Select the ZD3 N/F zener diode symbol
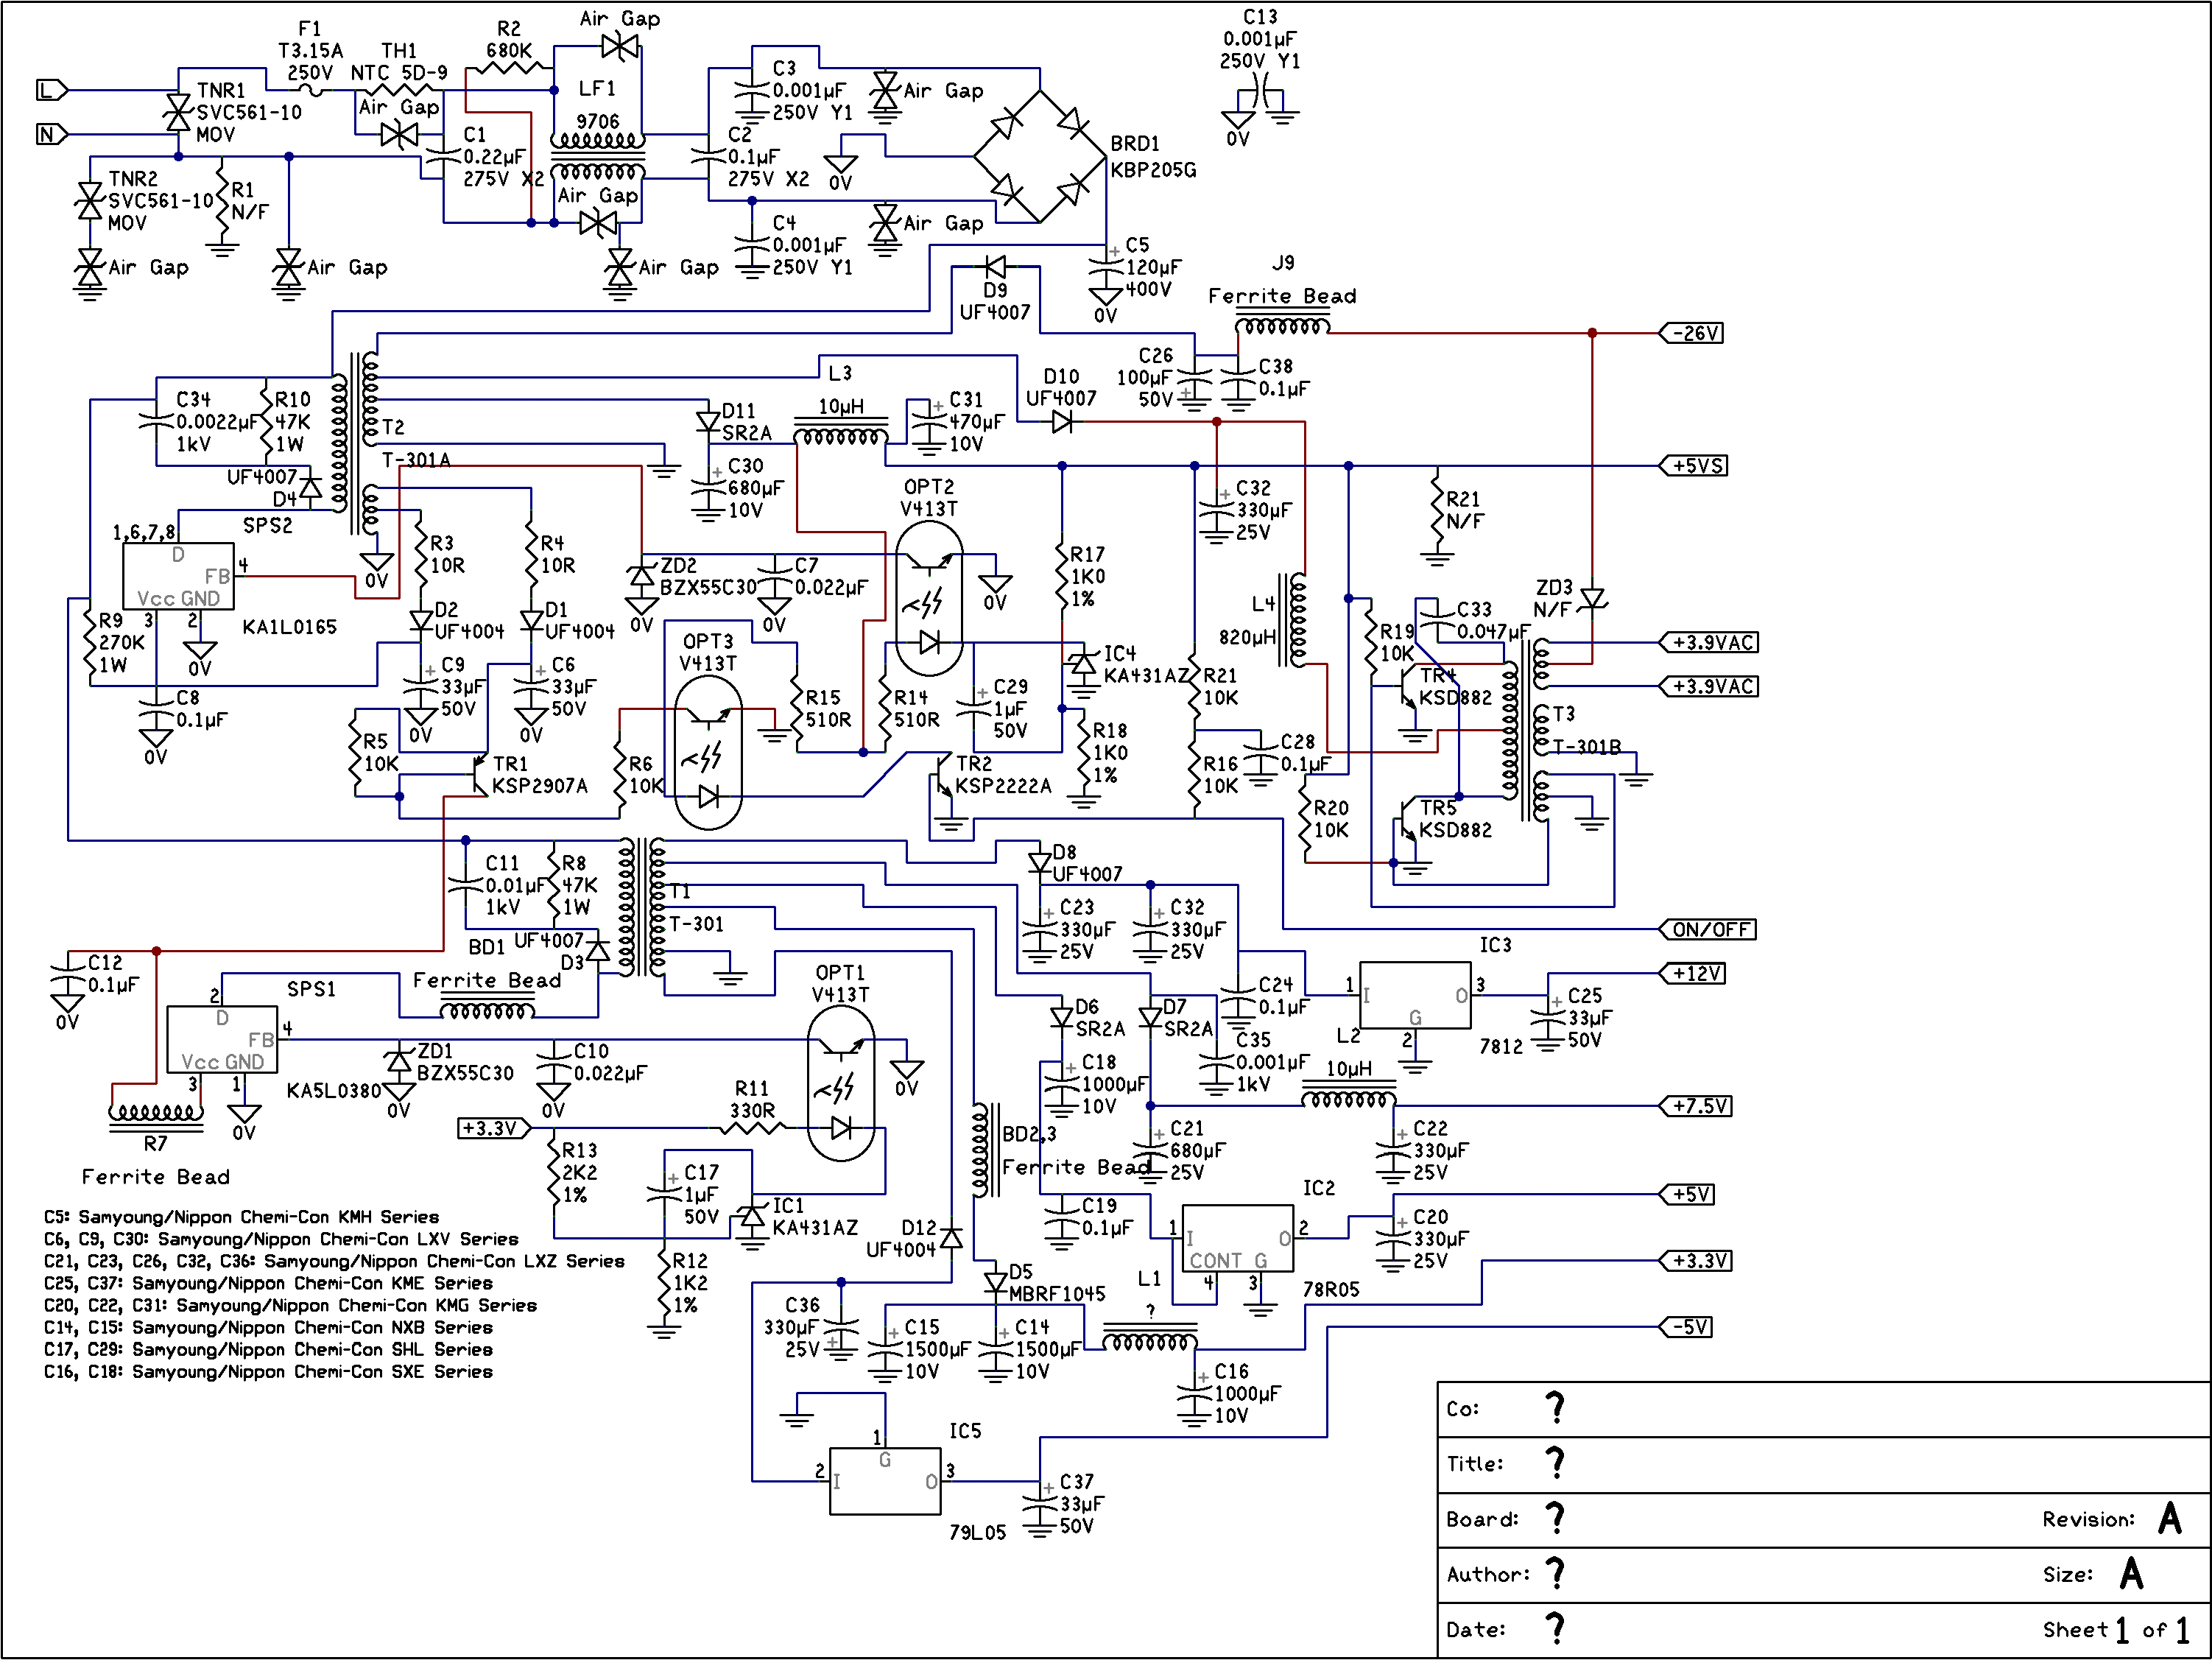Image resolution: width=2212 pixels, height=1660 pixels. 1592,599
